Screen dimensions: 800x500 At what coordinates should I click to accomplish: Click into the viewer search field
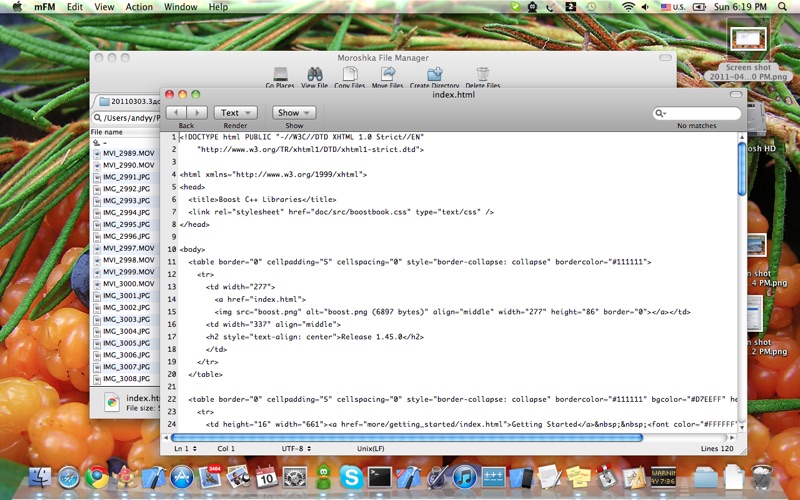tap(700, 113)
